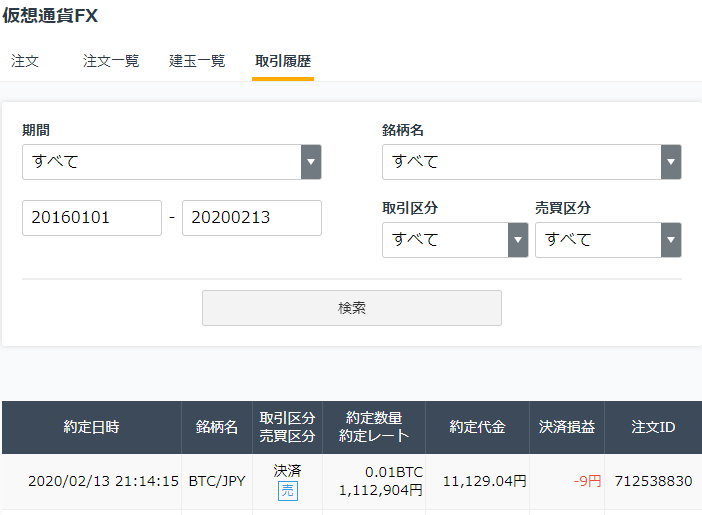
Task: Click the end date field 20200213
Action: click(252, 218)
